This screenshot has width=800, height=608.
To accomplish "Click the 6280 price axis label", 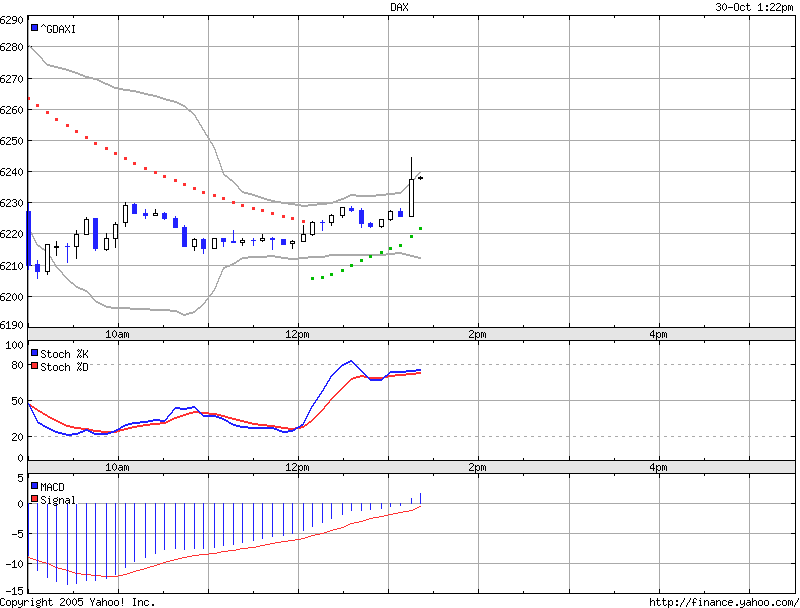I will [x=11, y=47].
